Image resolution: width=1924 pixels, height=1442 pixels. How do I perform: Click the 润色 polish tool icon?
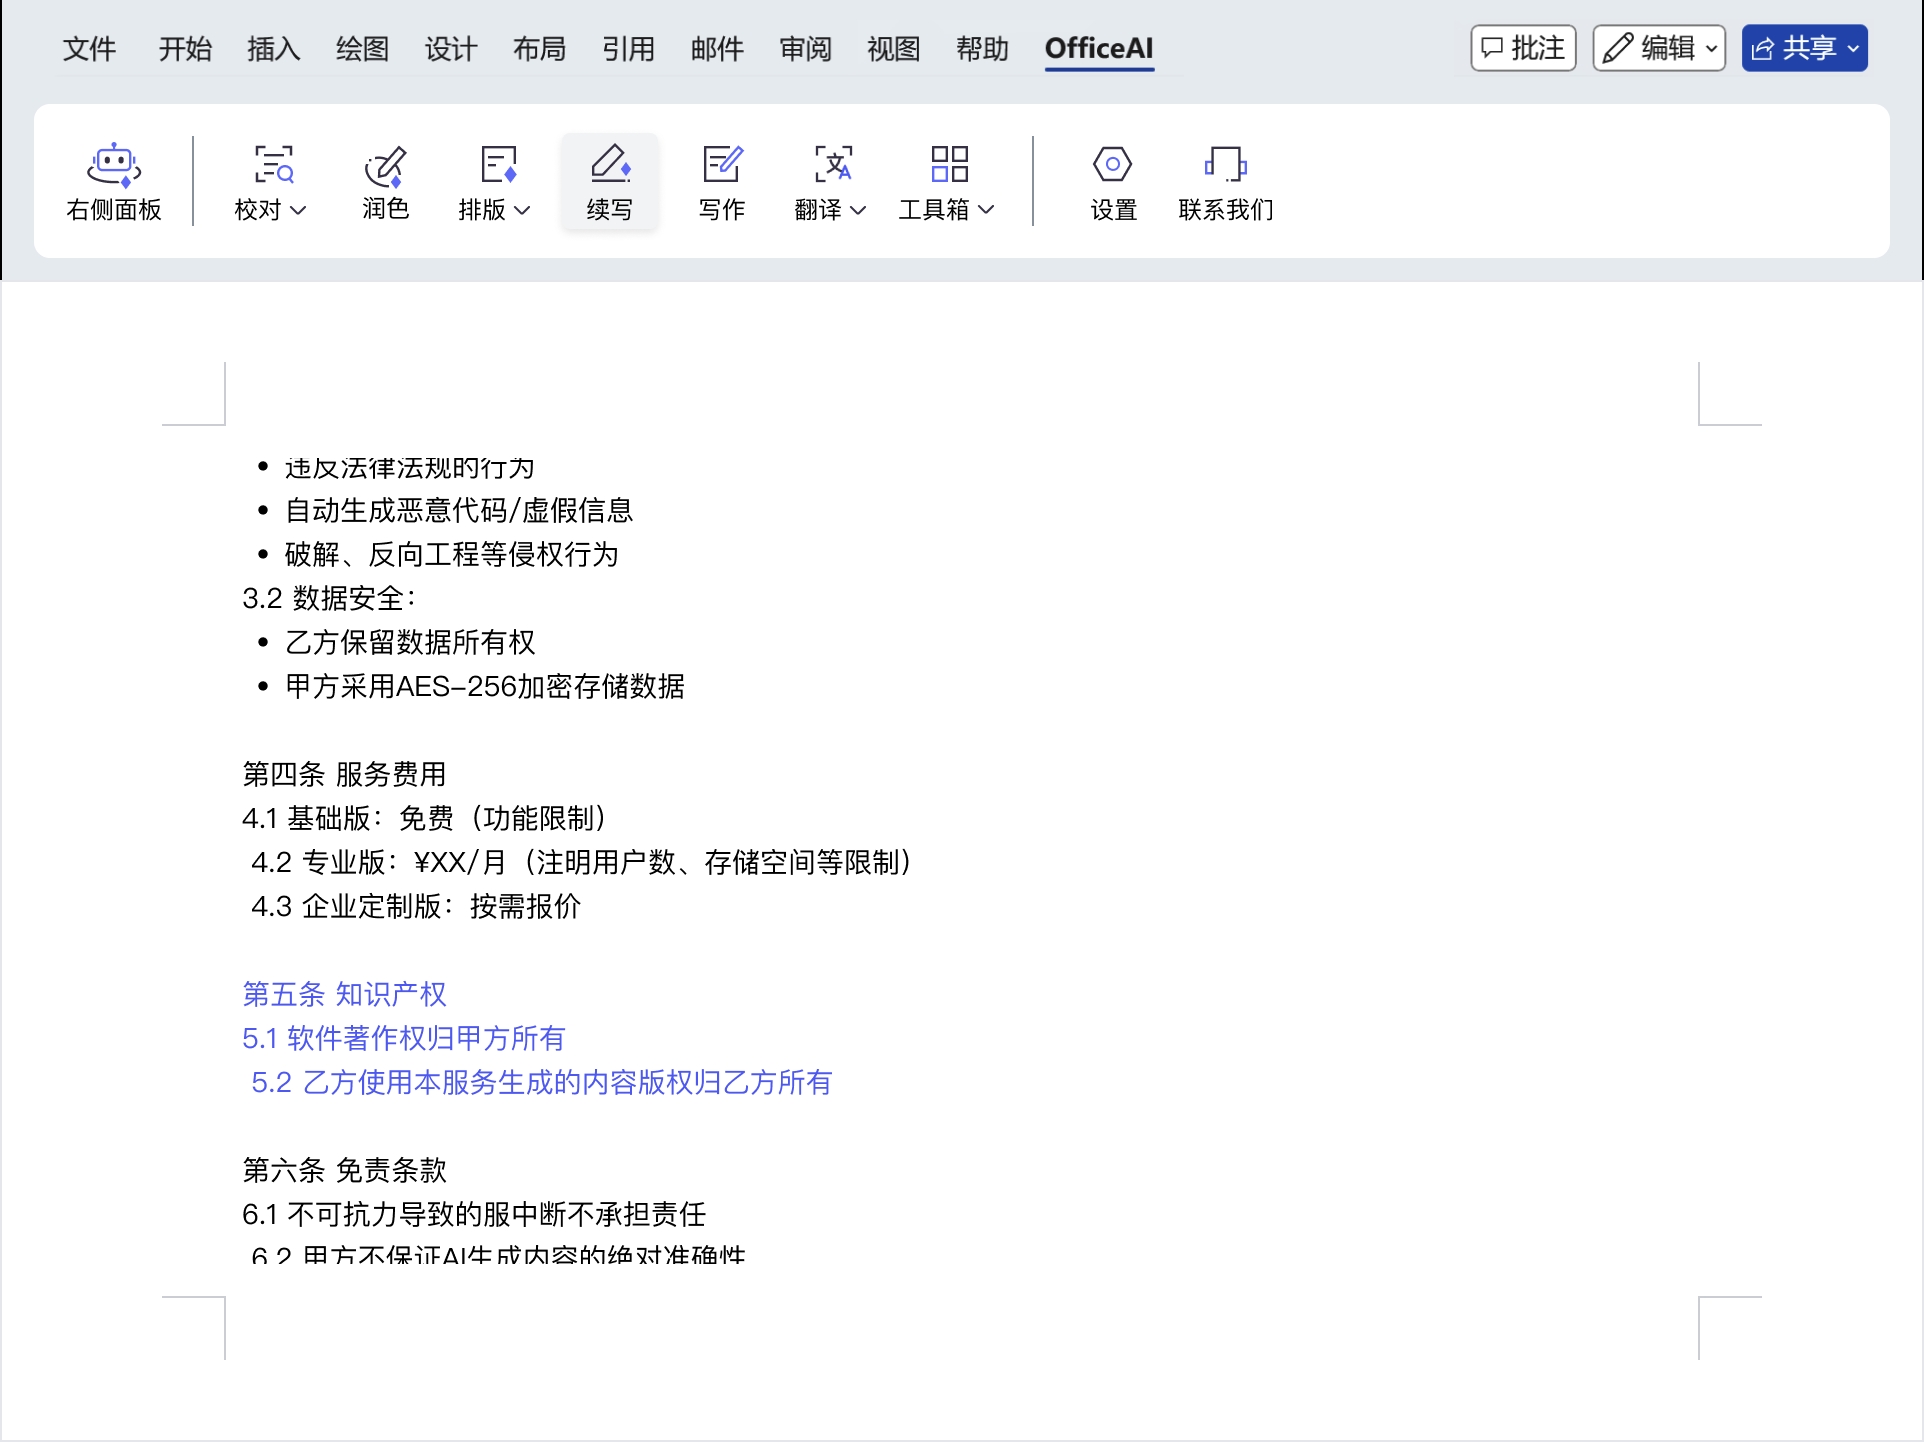click(385, 165)
